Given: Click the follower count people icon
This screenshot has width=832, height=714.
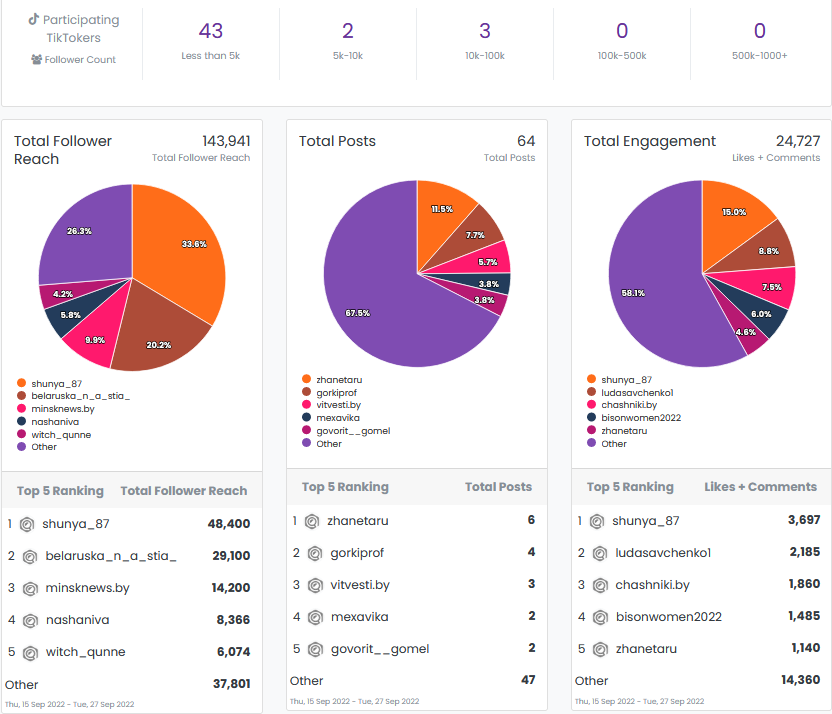Looking at the screenshot, I should [x=36, y=60].
